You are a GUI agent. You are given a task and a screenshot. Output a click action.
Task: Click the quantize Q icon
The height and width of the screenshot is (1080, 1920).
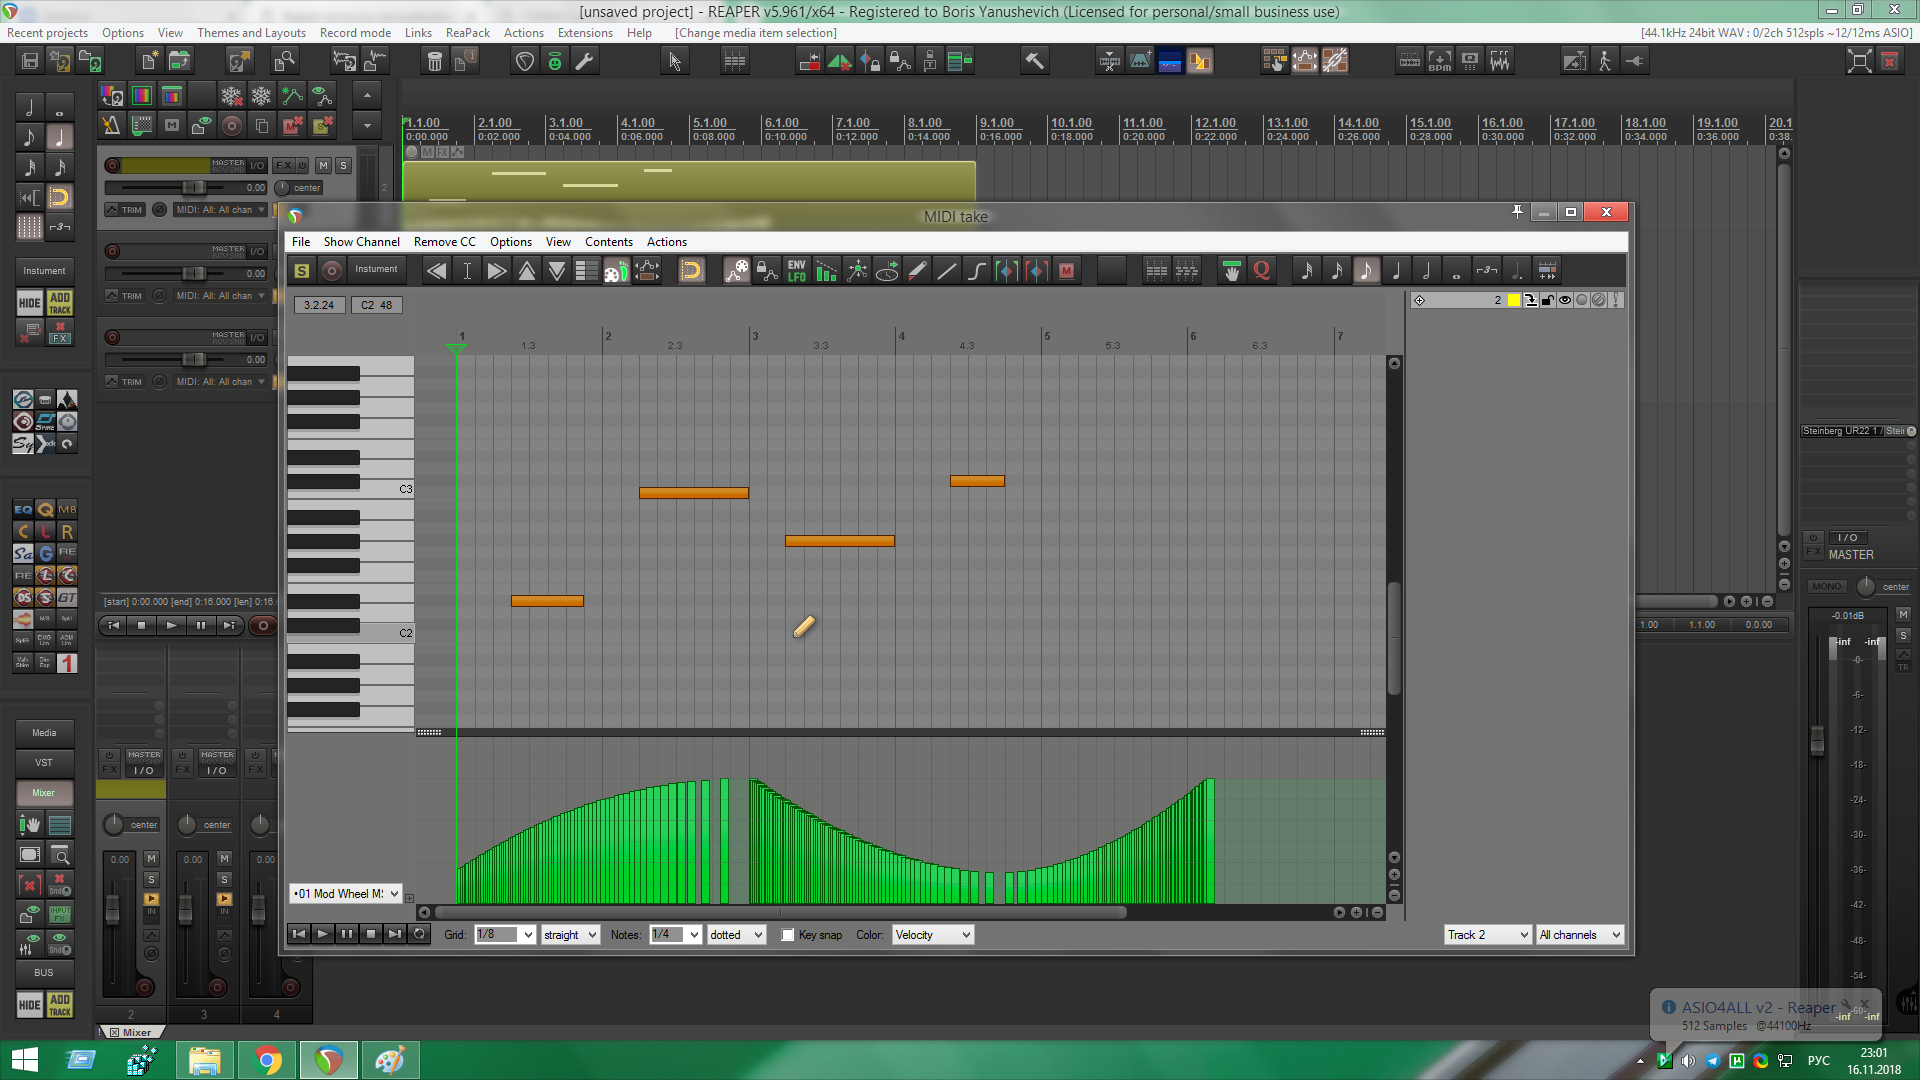pyautogui.click(x=1262, y=270)
